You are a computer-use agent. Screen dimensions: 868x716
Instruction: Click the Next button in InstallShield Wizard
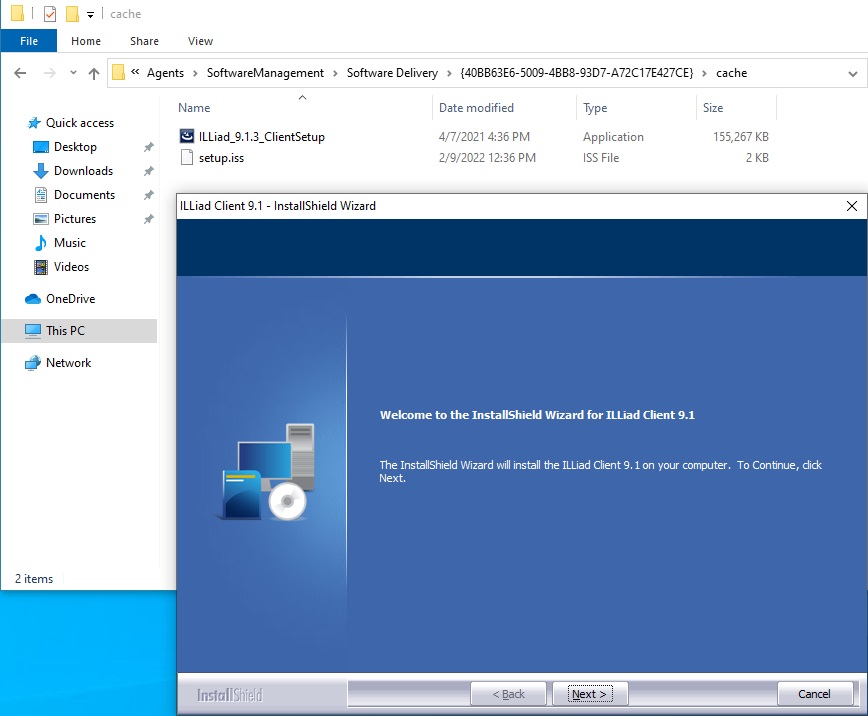[590, 694]
